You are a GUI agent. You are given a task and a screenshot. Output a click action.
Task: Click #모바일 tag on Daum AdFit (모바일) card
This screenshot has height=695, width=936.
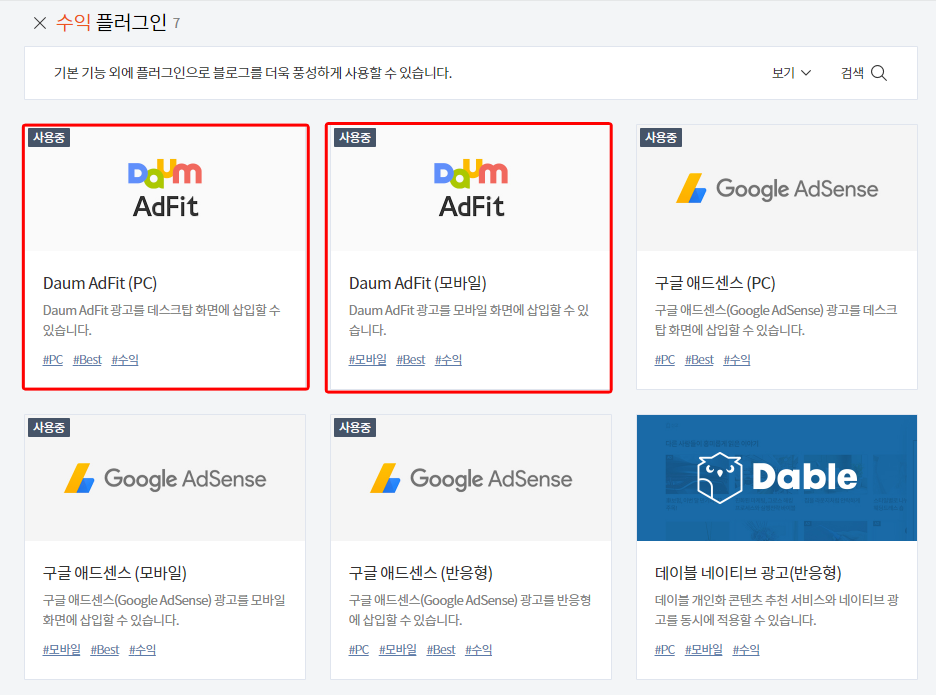click(x=368, y=360)
